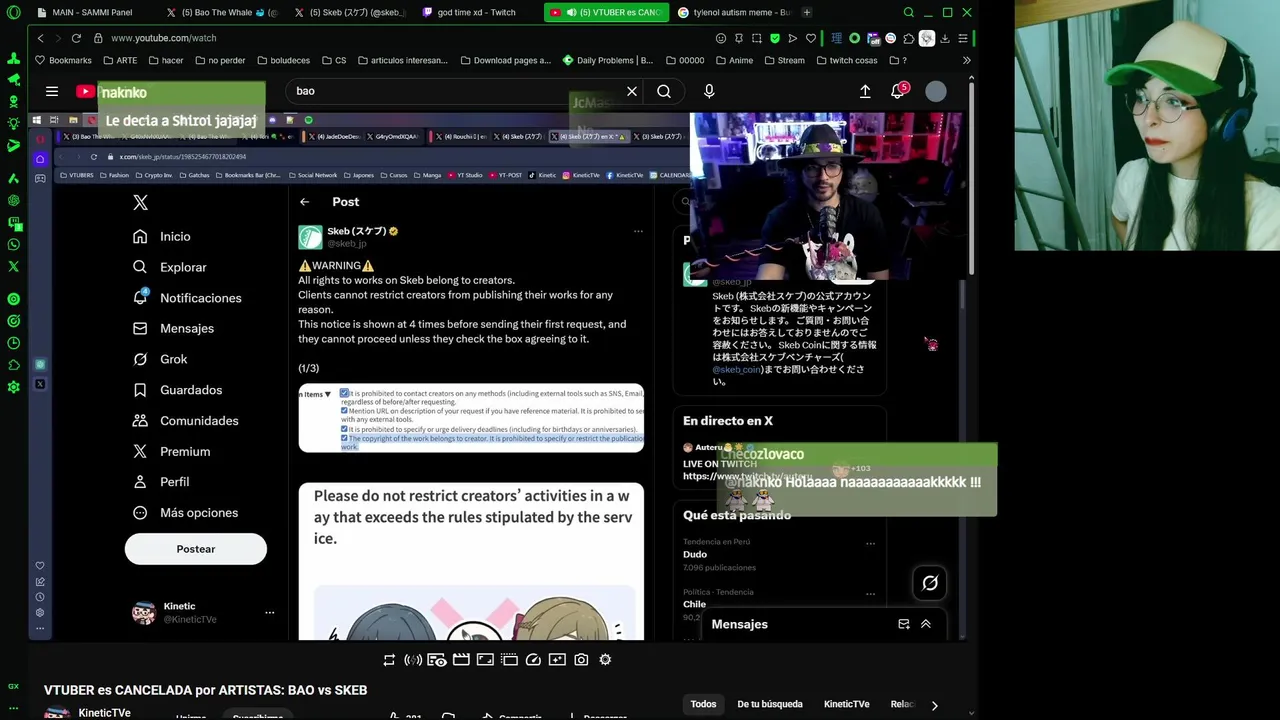Image resolution: width=1280 pixels, height=720 pixels.
Task: Click the YouTube search magnifier button
Action: (664, 91)
